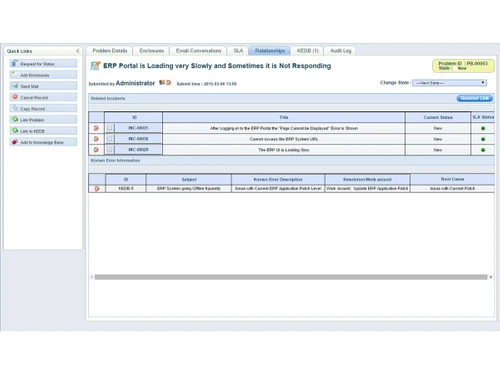Click the KEDB-9 ID cell

point(126,188)
